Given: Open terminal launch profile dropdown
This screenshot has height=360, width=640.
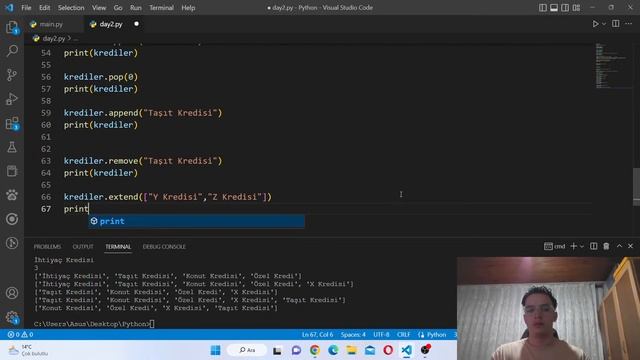Looking at the screenshot, I should (582, 246).
